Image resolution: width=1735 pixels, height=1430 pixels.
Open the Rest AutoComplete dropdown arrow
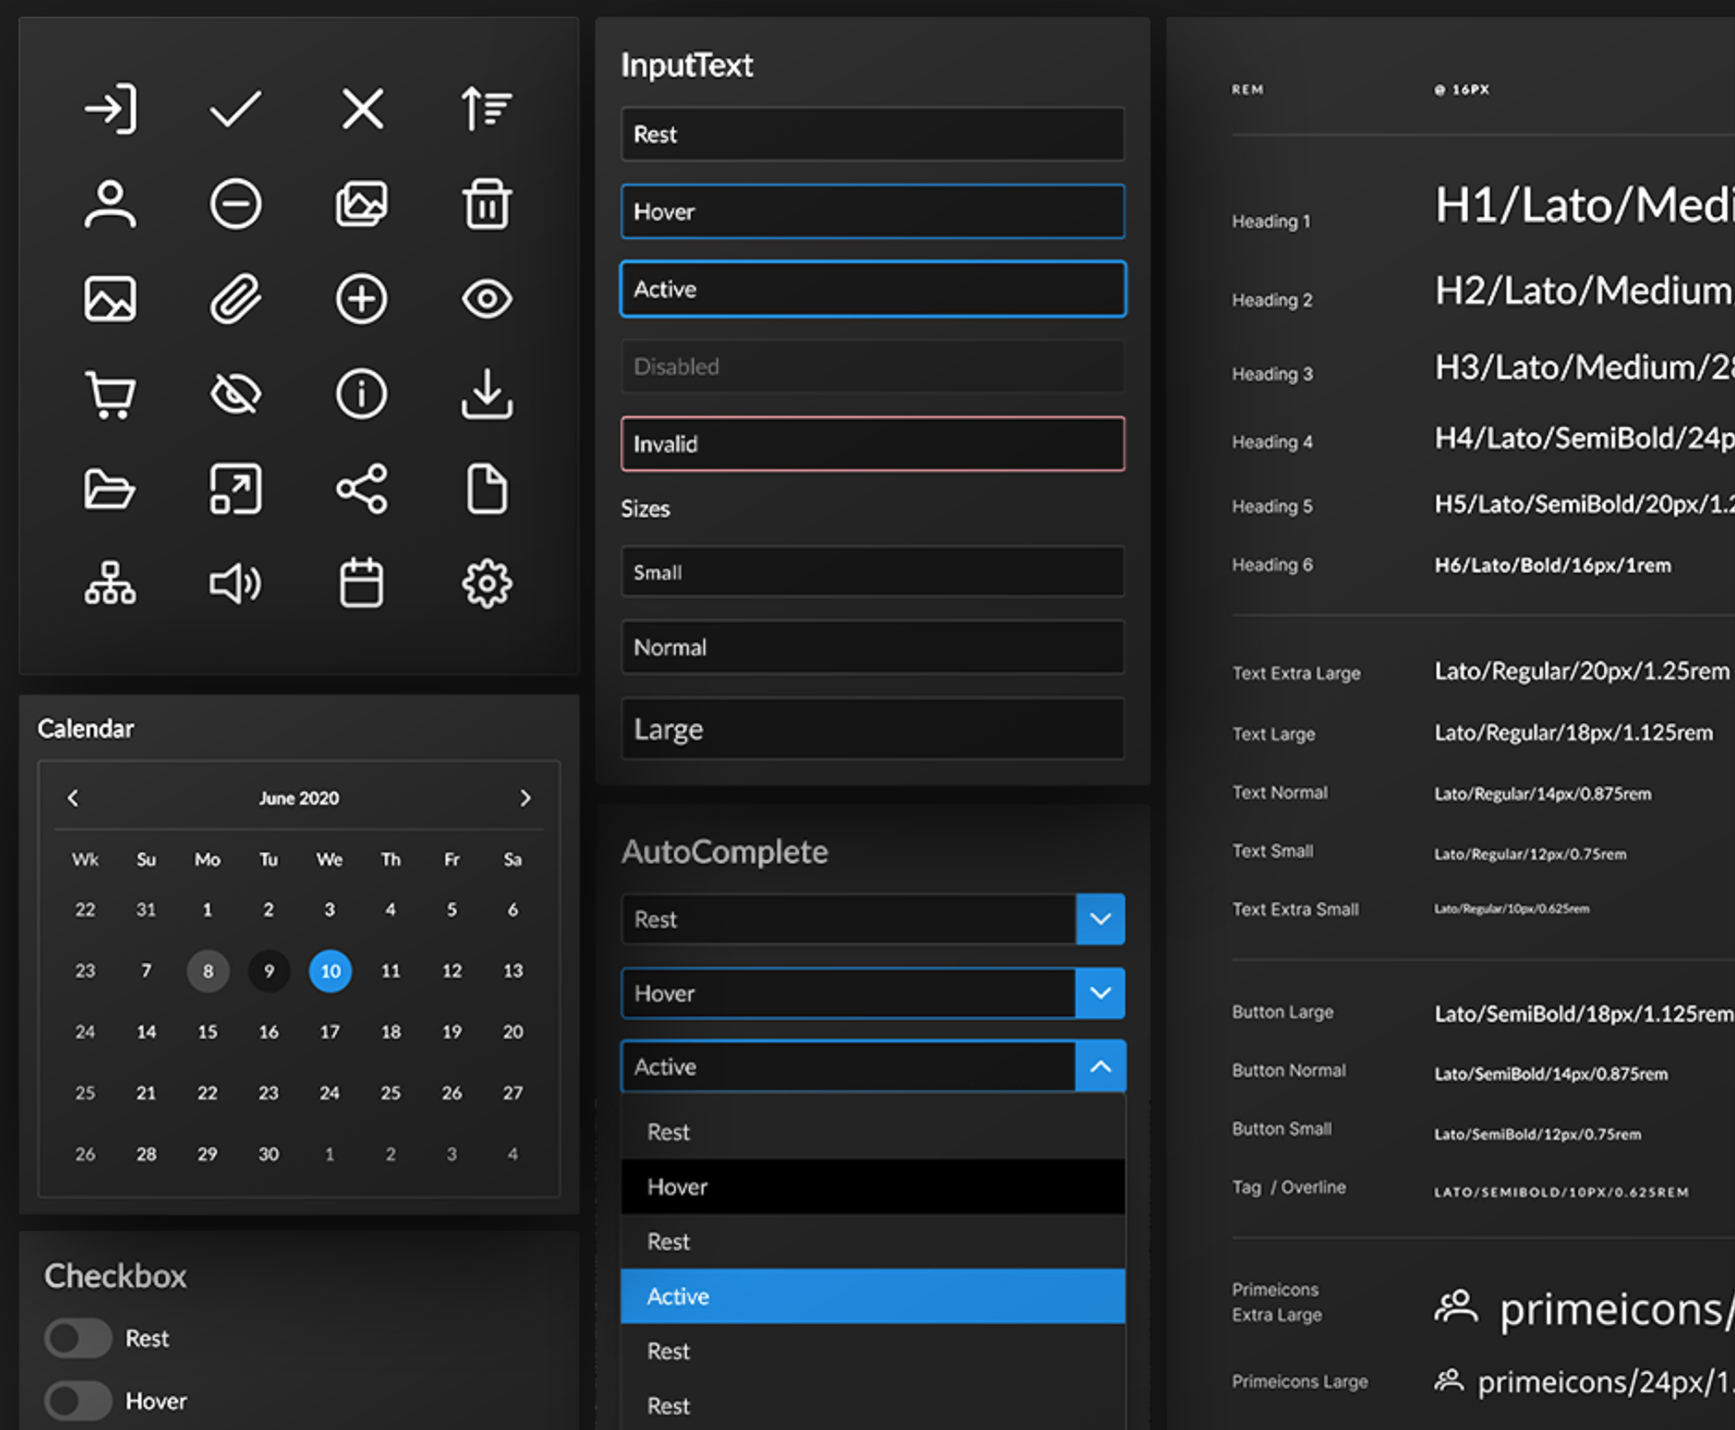1100,919
